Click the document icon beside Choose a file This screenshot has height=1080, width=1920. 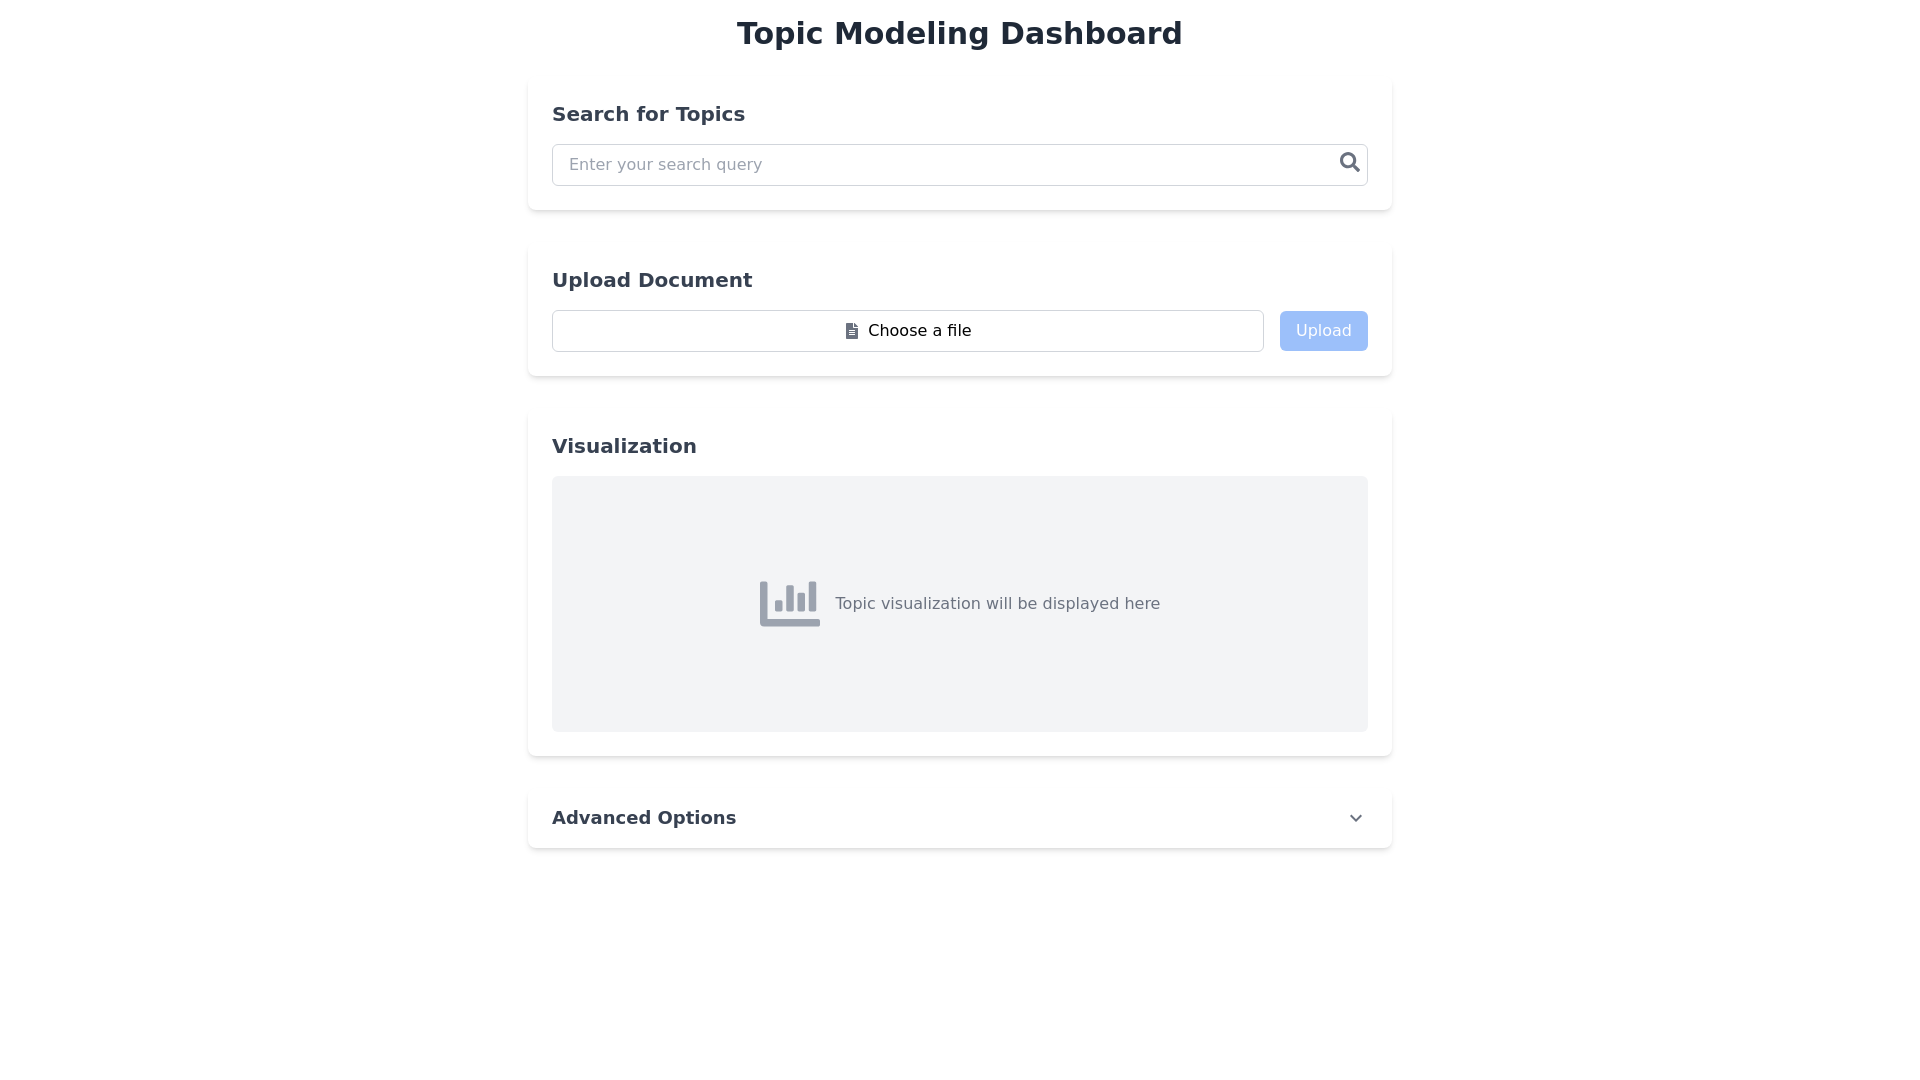852,331
